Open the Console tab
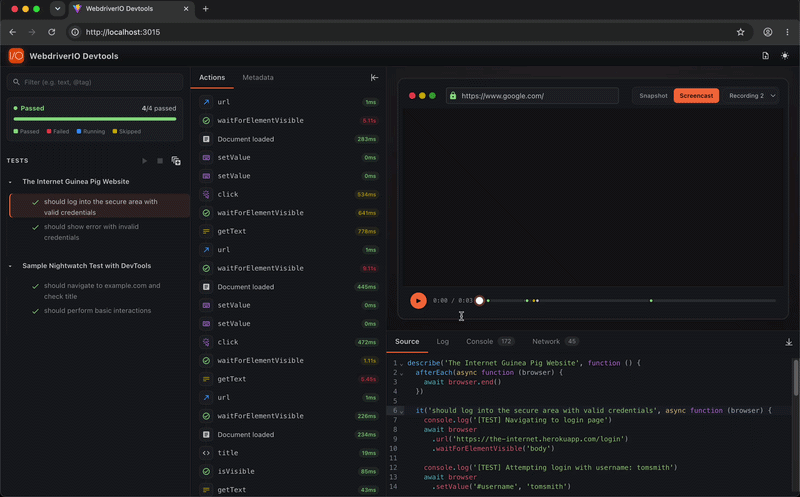Viewport: 800px width, 497px height. click(489, 341)
